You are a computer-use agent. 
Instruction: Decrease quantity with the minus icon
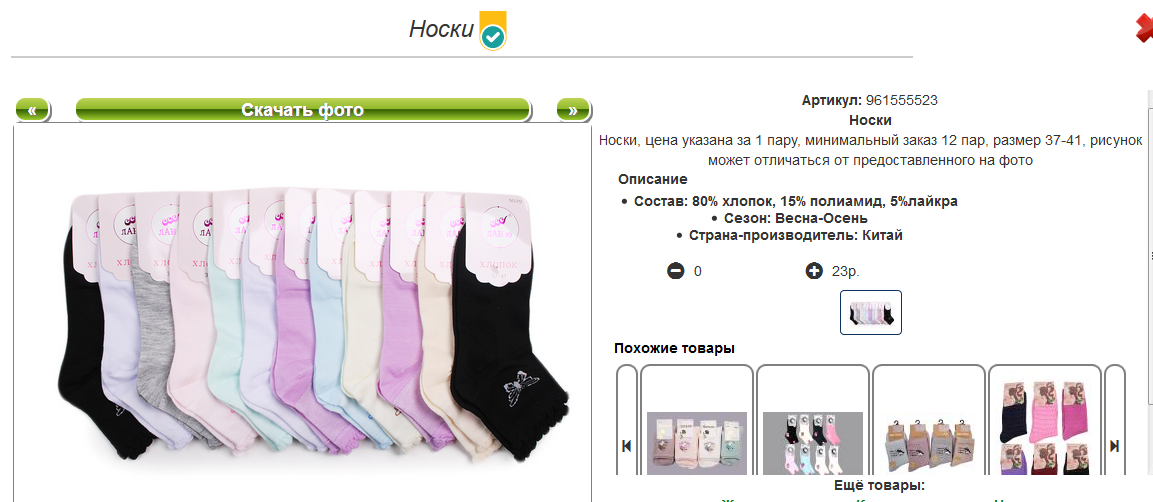pos(675,271)
